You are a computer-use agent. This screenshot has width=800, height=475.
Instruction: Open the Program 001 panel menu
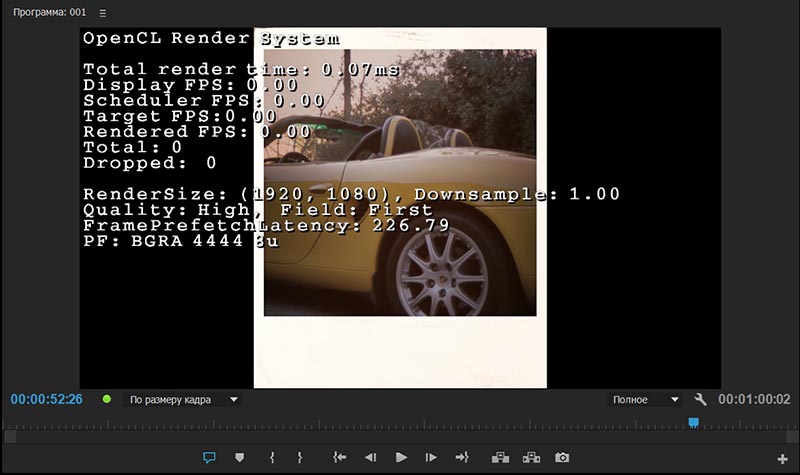coord(103,13)
